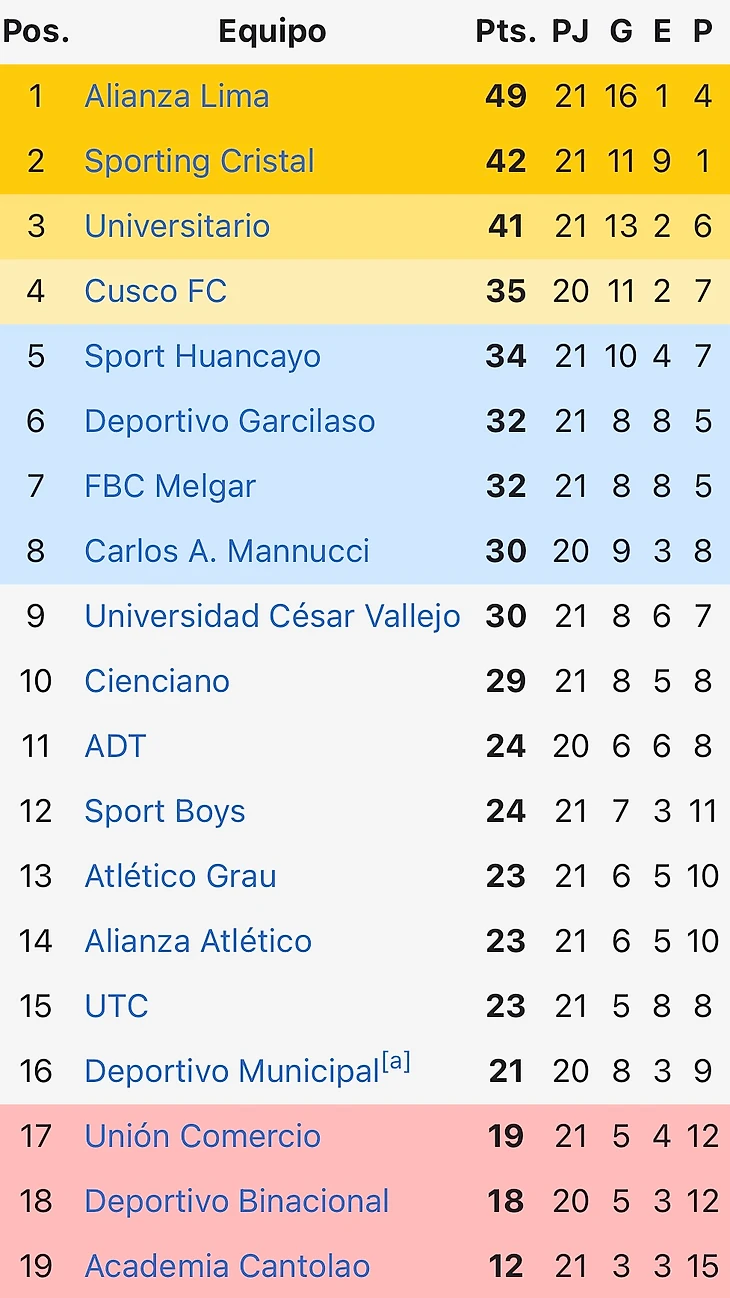This screenshot has height=1298, width=730.
Task: Open the Universidad César Vallejo link
Action: (x=272, y=616)
